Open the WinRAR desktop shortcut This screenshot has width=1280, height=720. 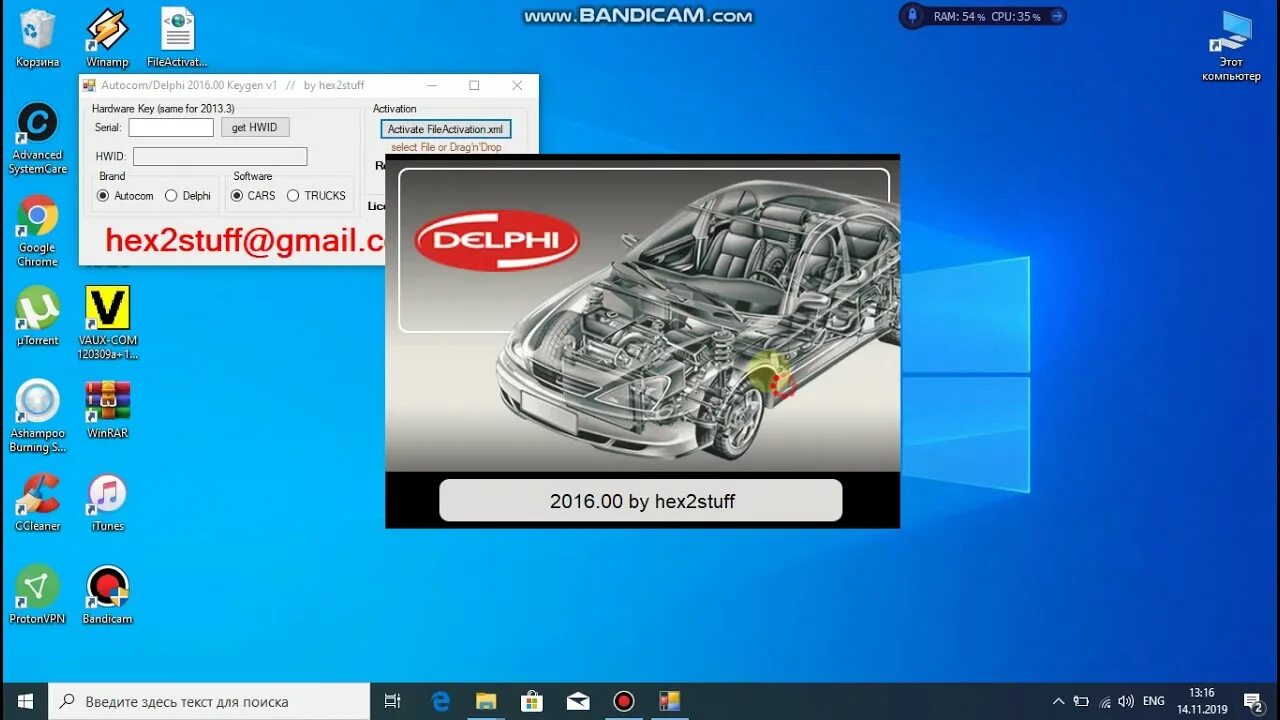107,410
